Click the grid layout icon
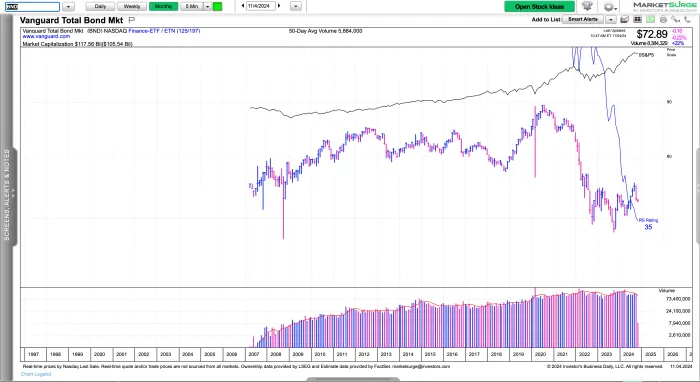The width and height of the screenshot is (700, 382). coord(638,19)
